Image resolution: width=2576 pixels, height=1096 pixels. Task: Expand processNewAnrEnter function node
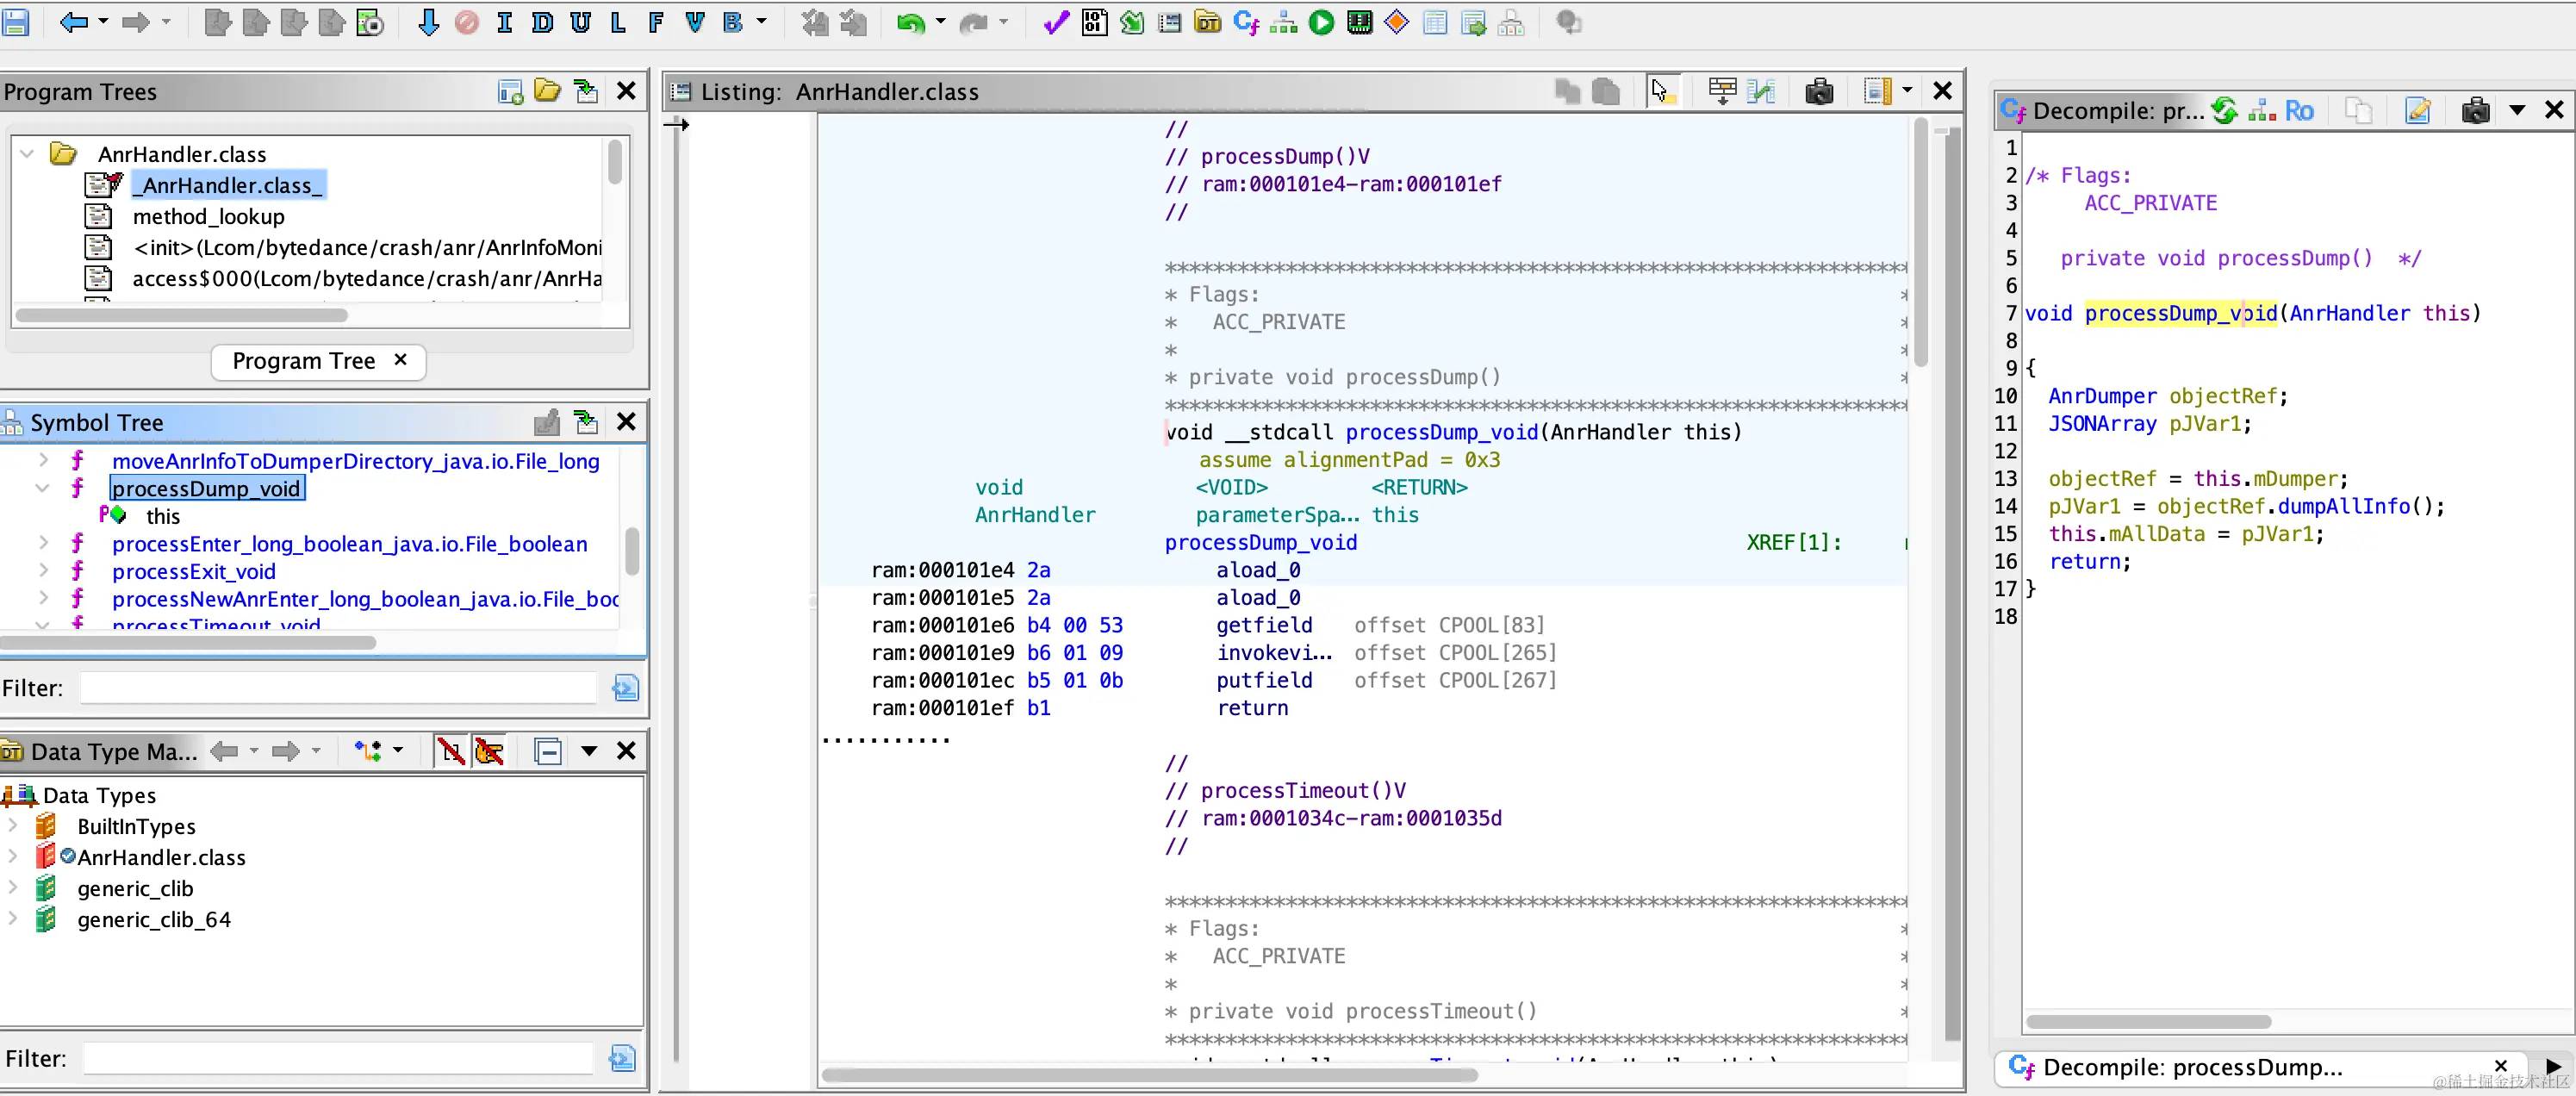point(43,598)
